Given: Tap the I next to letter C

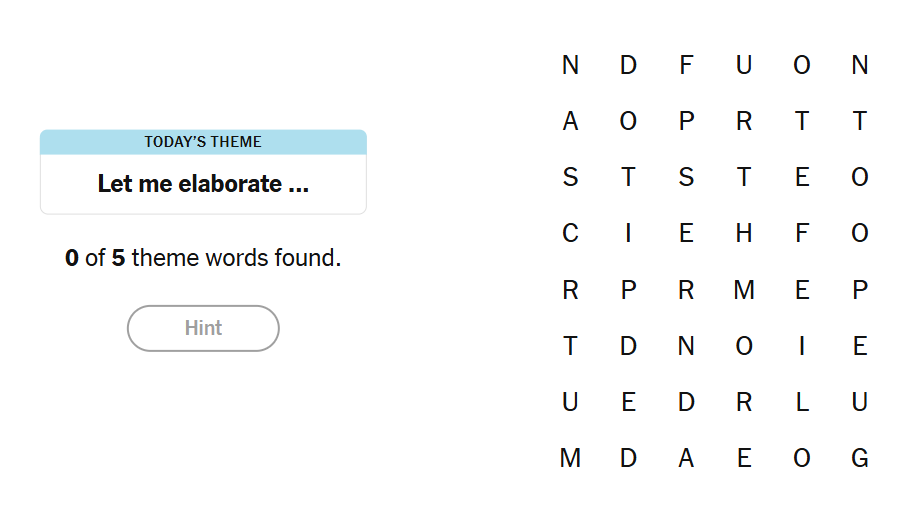Looking at the screenshot, I should (x=628, y=234).
